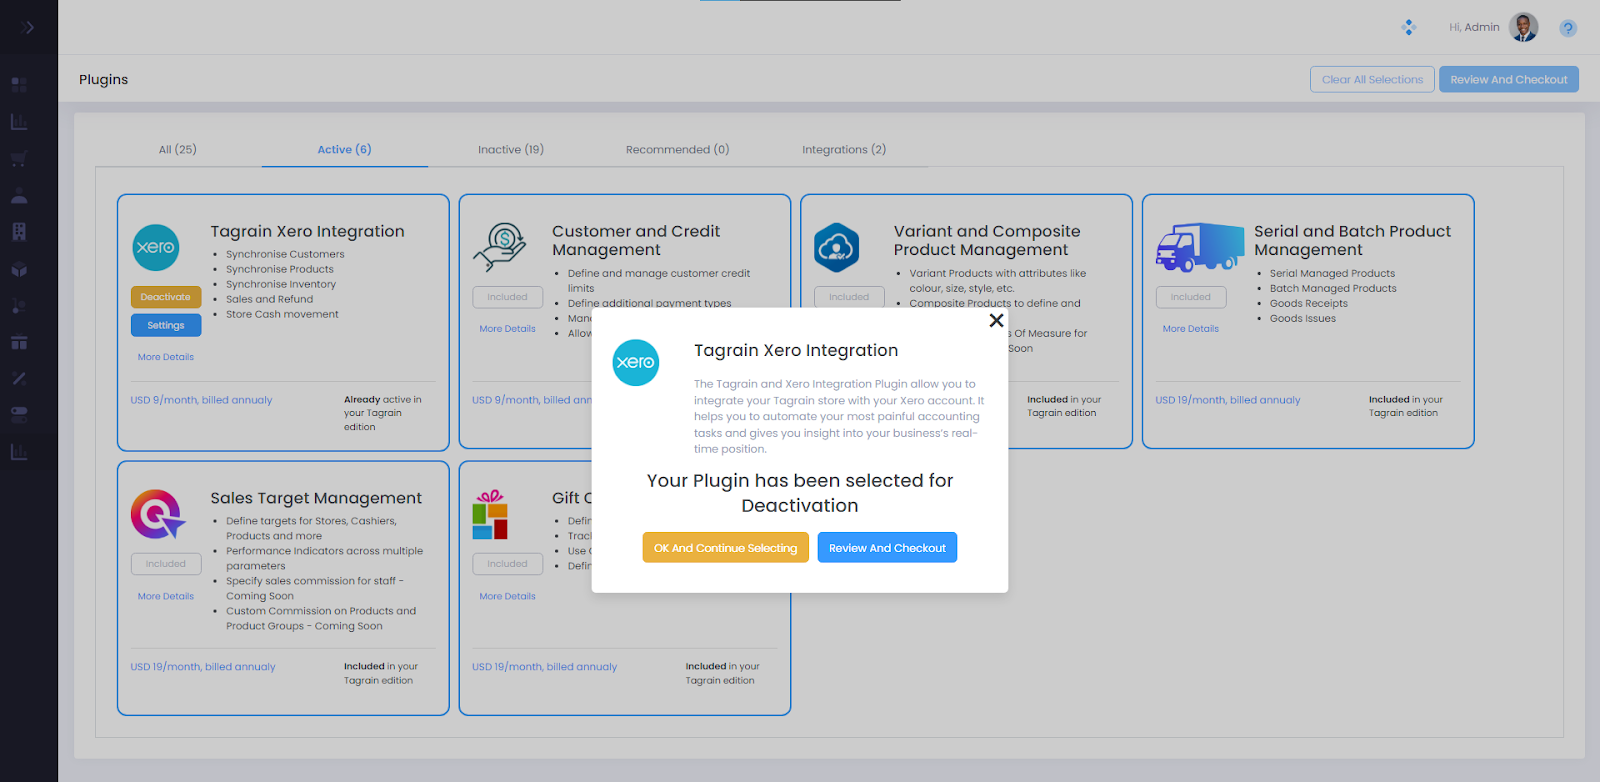Click Included button on Variant and Composite card
This screenshot has width=1600, height=782.
pos(849,297)
